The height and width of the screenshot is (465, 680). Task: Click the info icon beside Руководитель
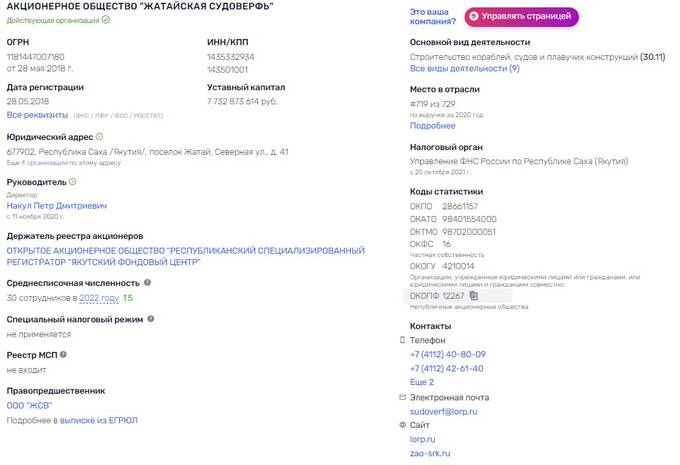[73, 182]
